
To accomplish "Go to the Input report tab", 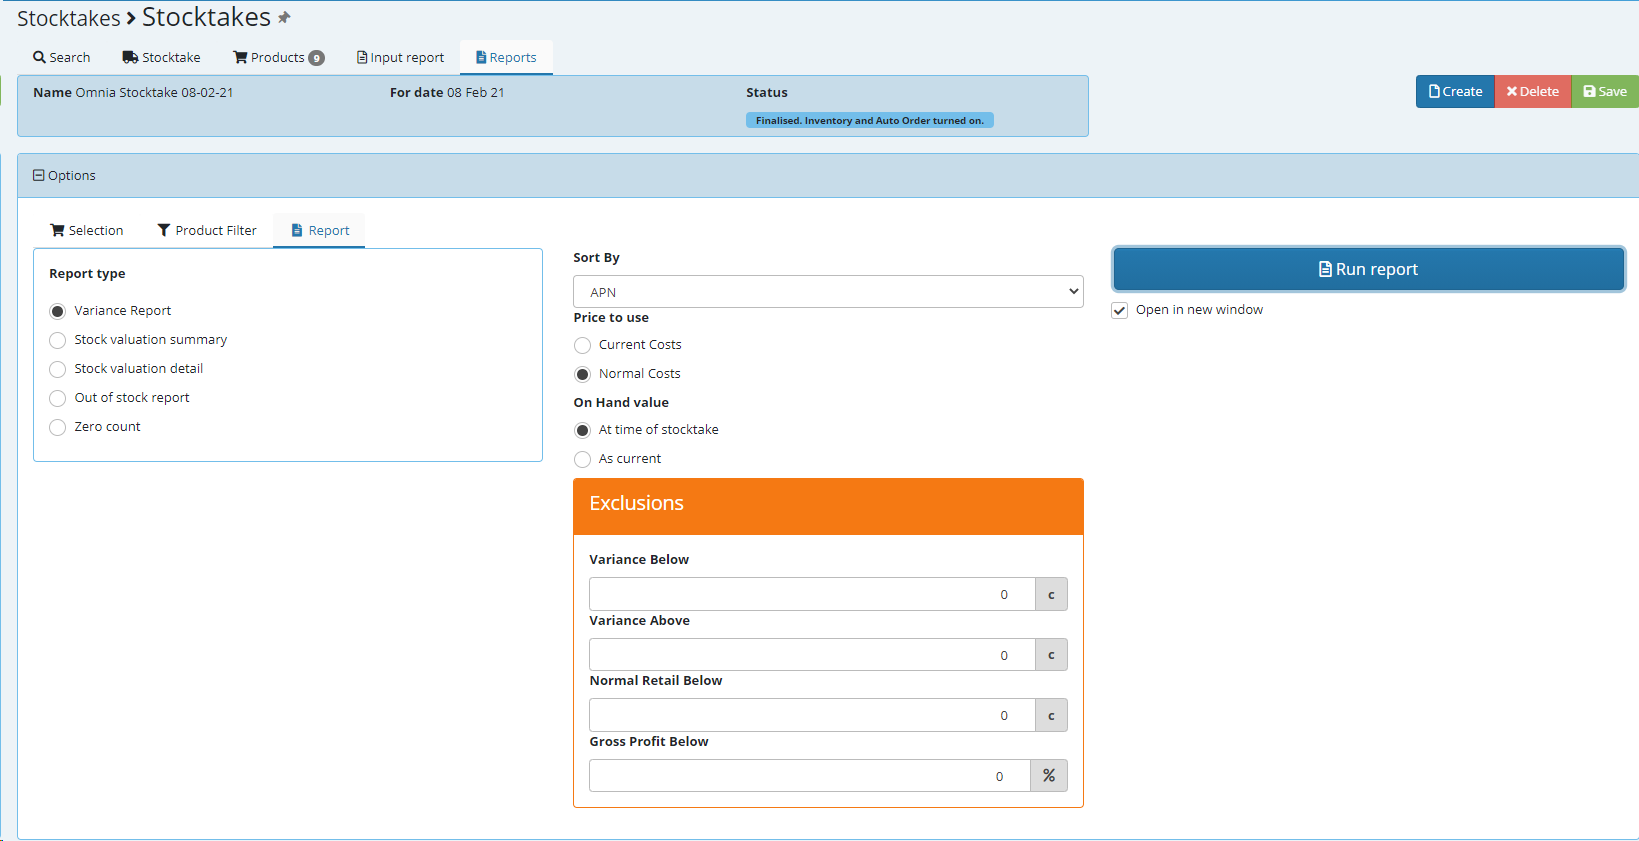I will click(400, 58).
